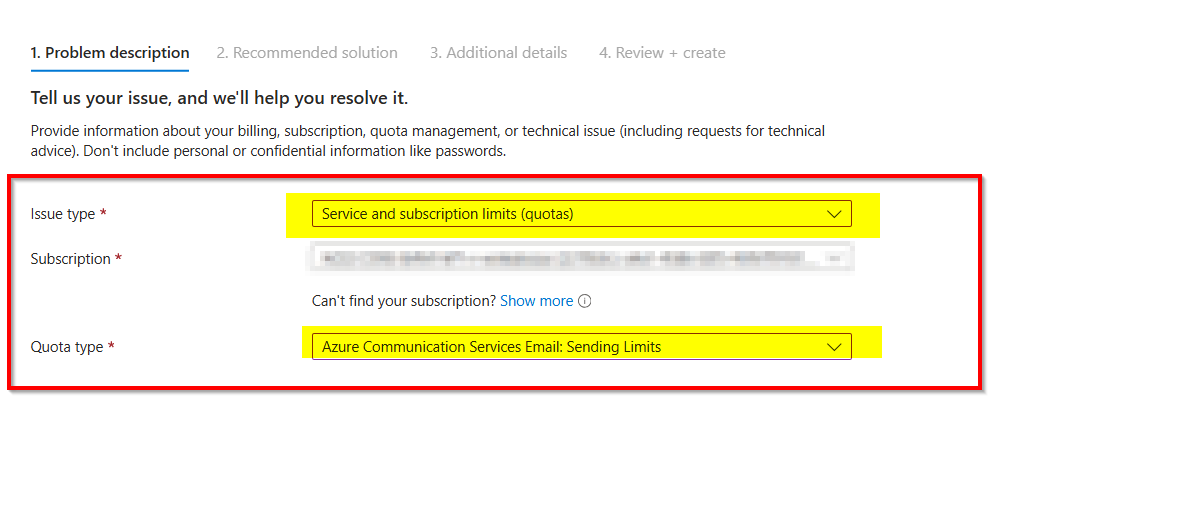Click the Show more link
Viewport: 1188px width, 507px height.
pos(536,301)
